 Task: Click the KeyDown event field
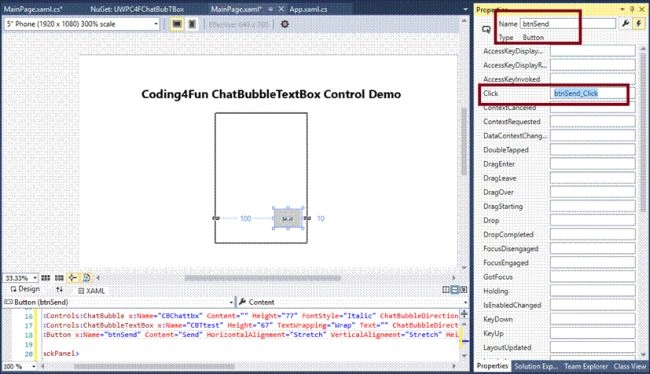592,319
